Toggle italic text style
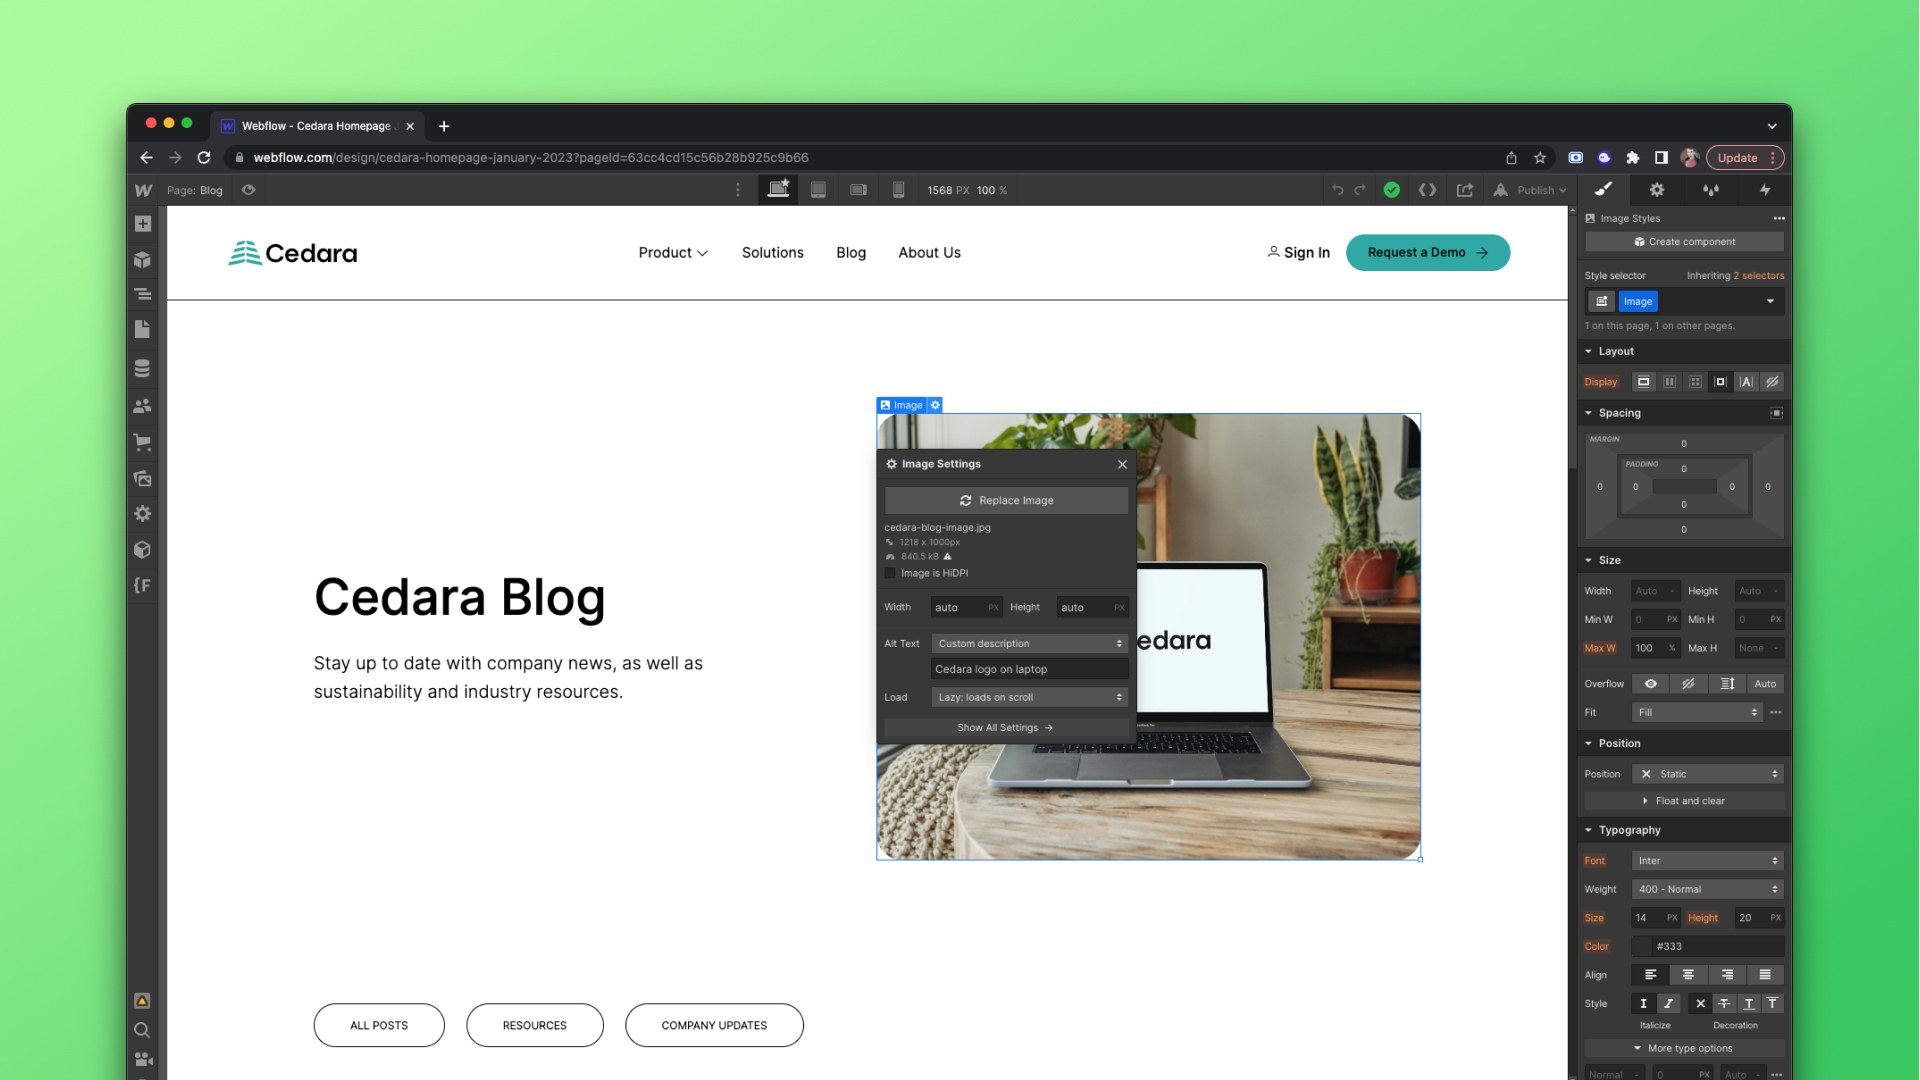1920x1080 pixels. tap(1668, 1003)
